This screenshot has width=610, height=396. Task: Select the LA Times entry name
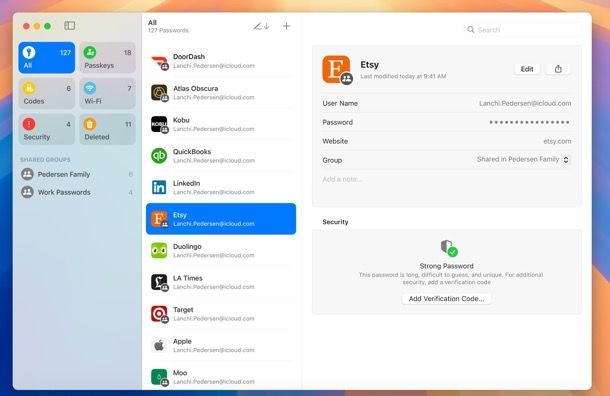[188, 278]
